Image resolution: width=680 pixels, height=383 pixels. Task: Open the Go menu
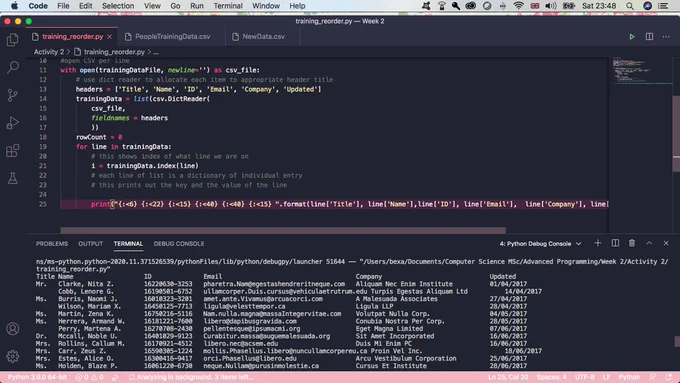(175, 6)
